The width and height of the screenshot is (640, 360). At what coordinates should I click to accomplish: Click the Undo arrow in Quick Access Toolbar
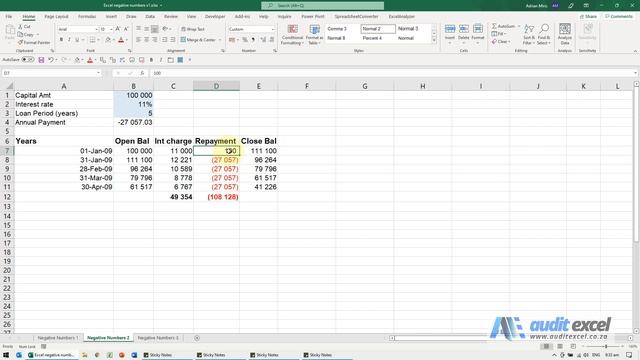pyautogui.click(x=51, y=60)
